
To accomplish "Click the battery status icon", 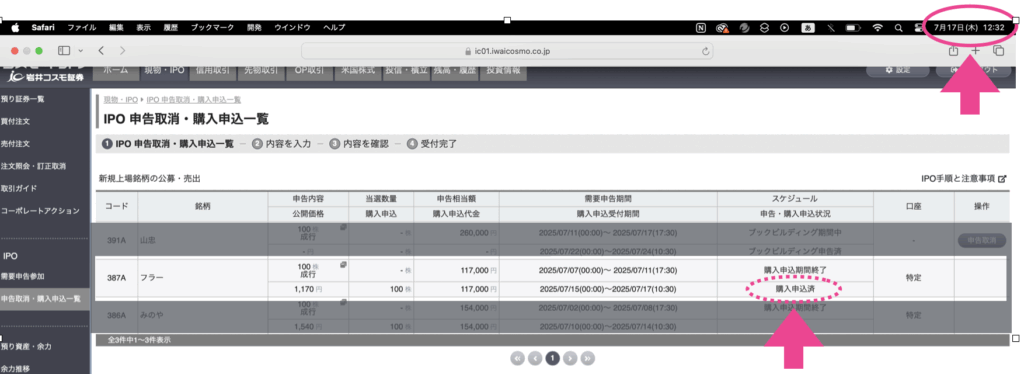I will (852, 27).
